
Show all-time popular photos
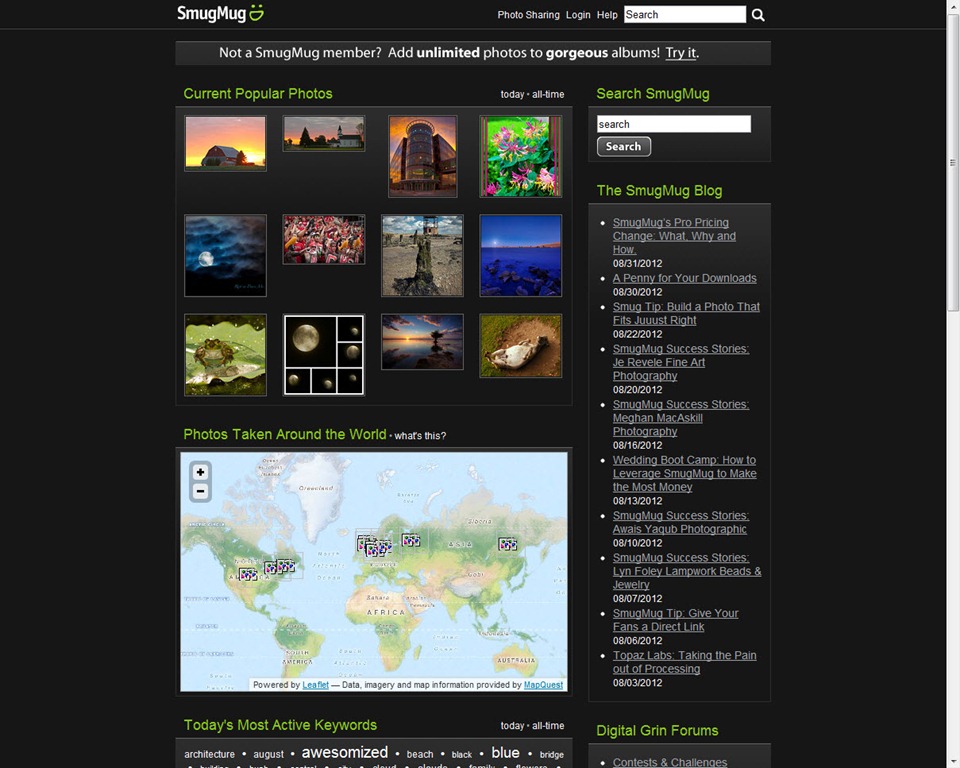548,94
